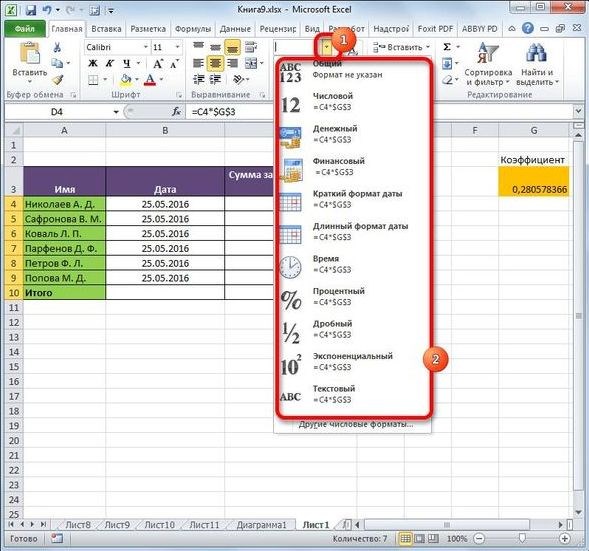Click the Copy icon in clipboard group
The width and height of the screenshot is (589, 551).
(x=57, y=63)
